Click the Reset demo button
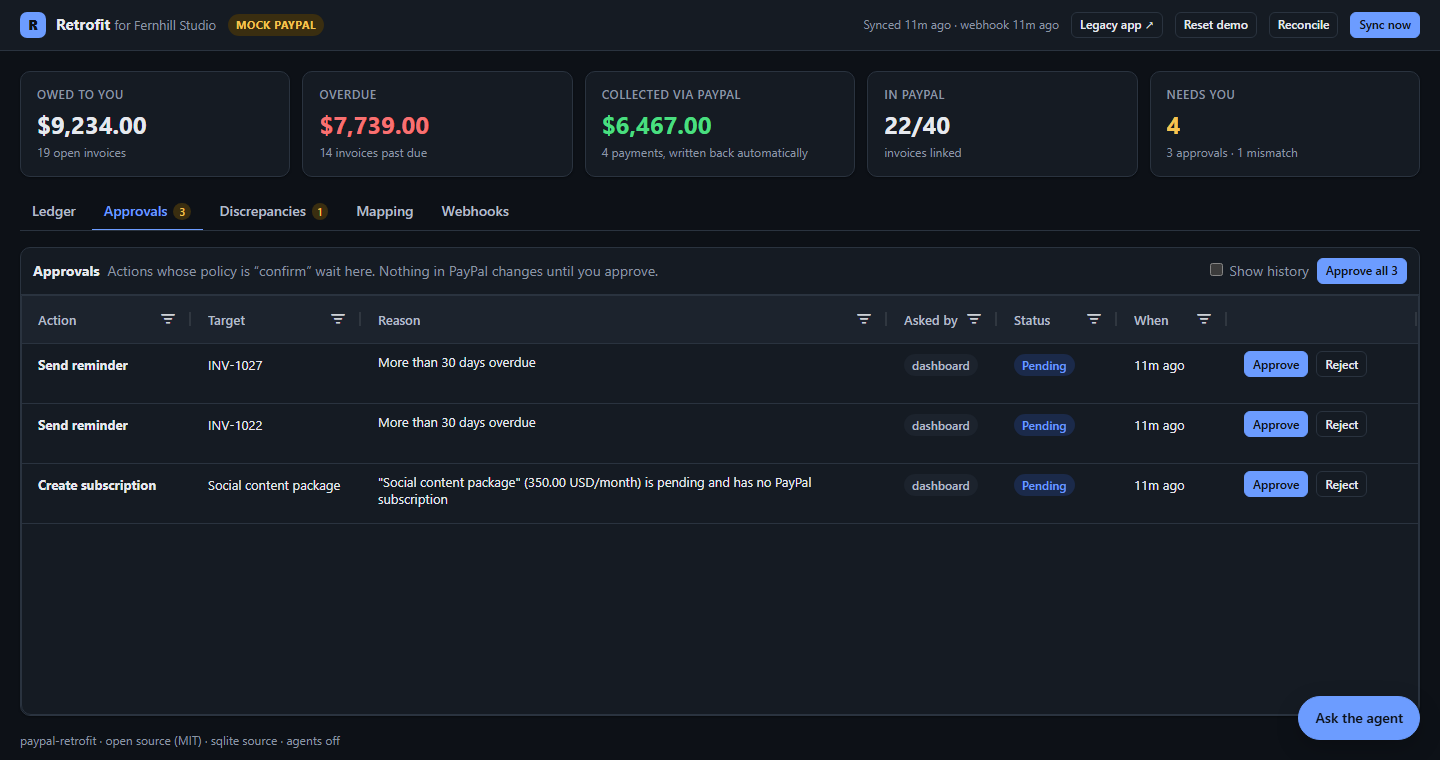The height and width of the screenshot is (760, 1440). coord(1216,25)
